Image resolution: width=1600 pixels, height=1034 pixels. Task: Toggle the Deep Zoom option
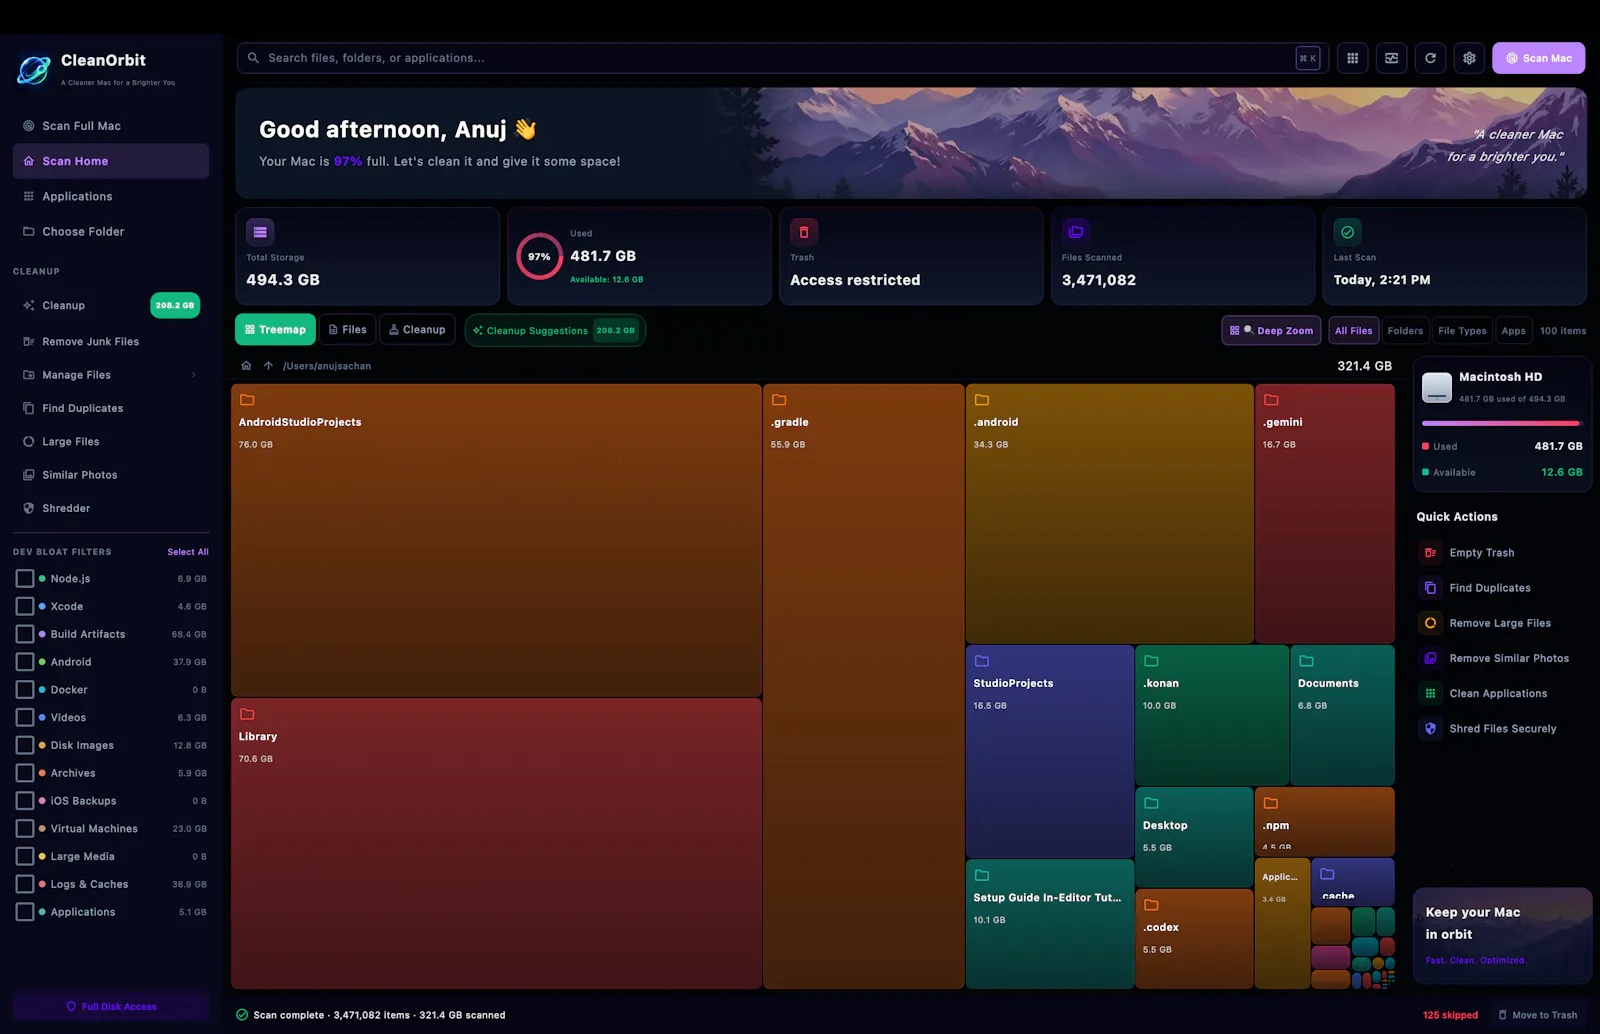[x=1271, y=330]
